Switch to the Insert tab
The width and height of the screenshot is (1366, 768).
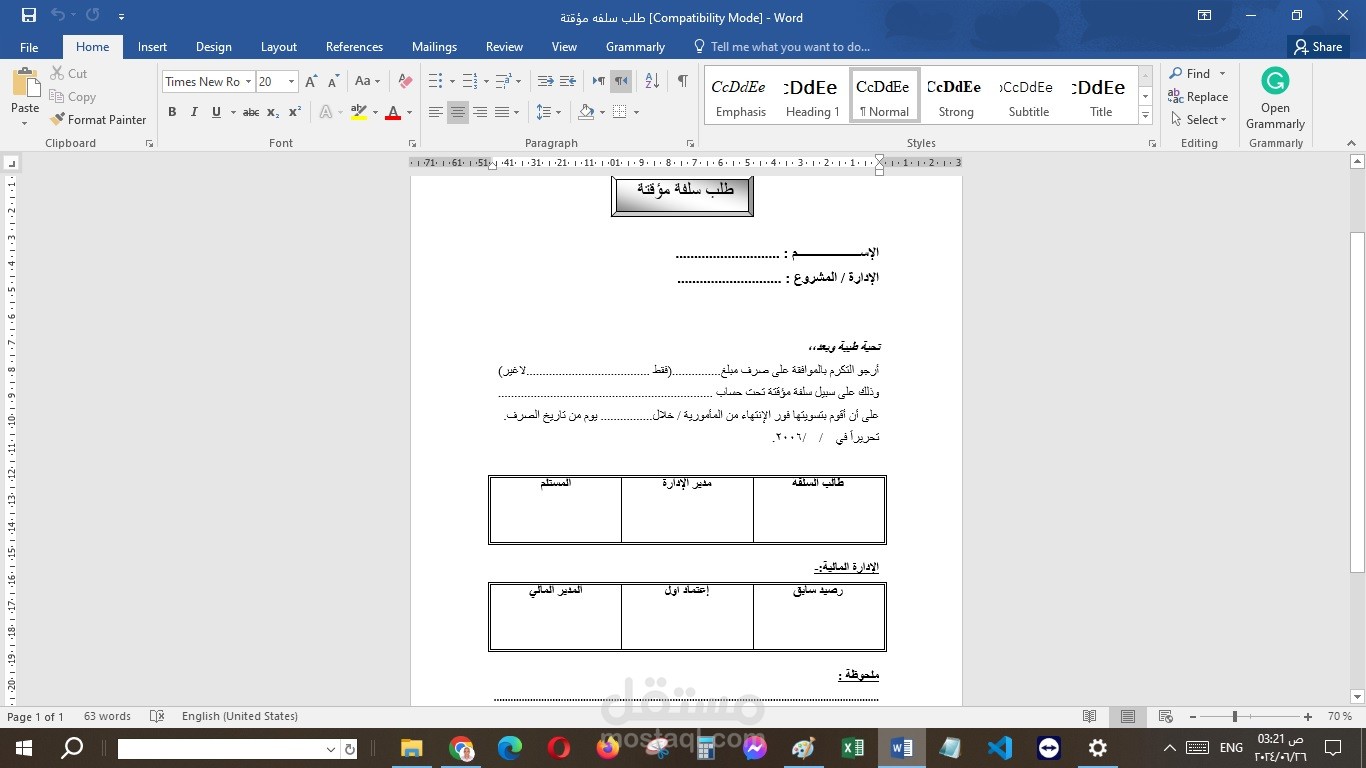[x=152, y=47]
